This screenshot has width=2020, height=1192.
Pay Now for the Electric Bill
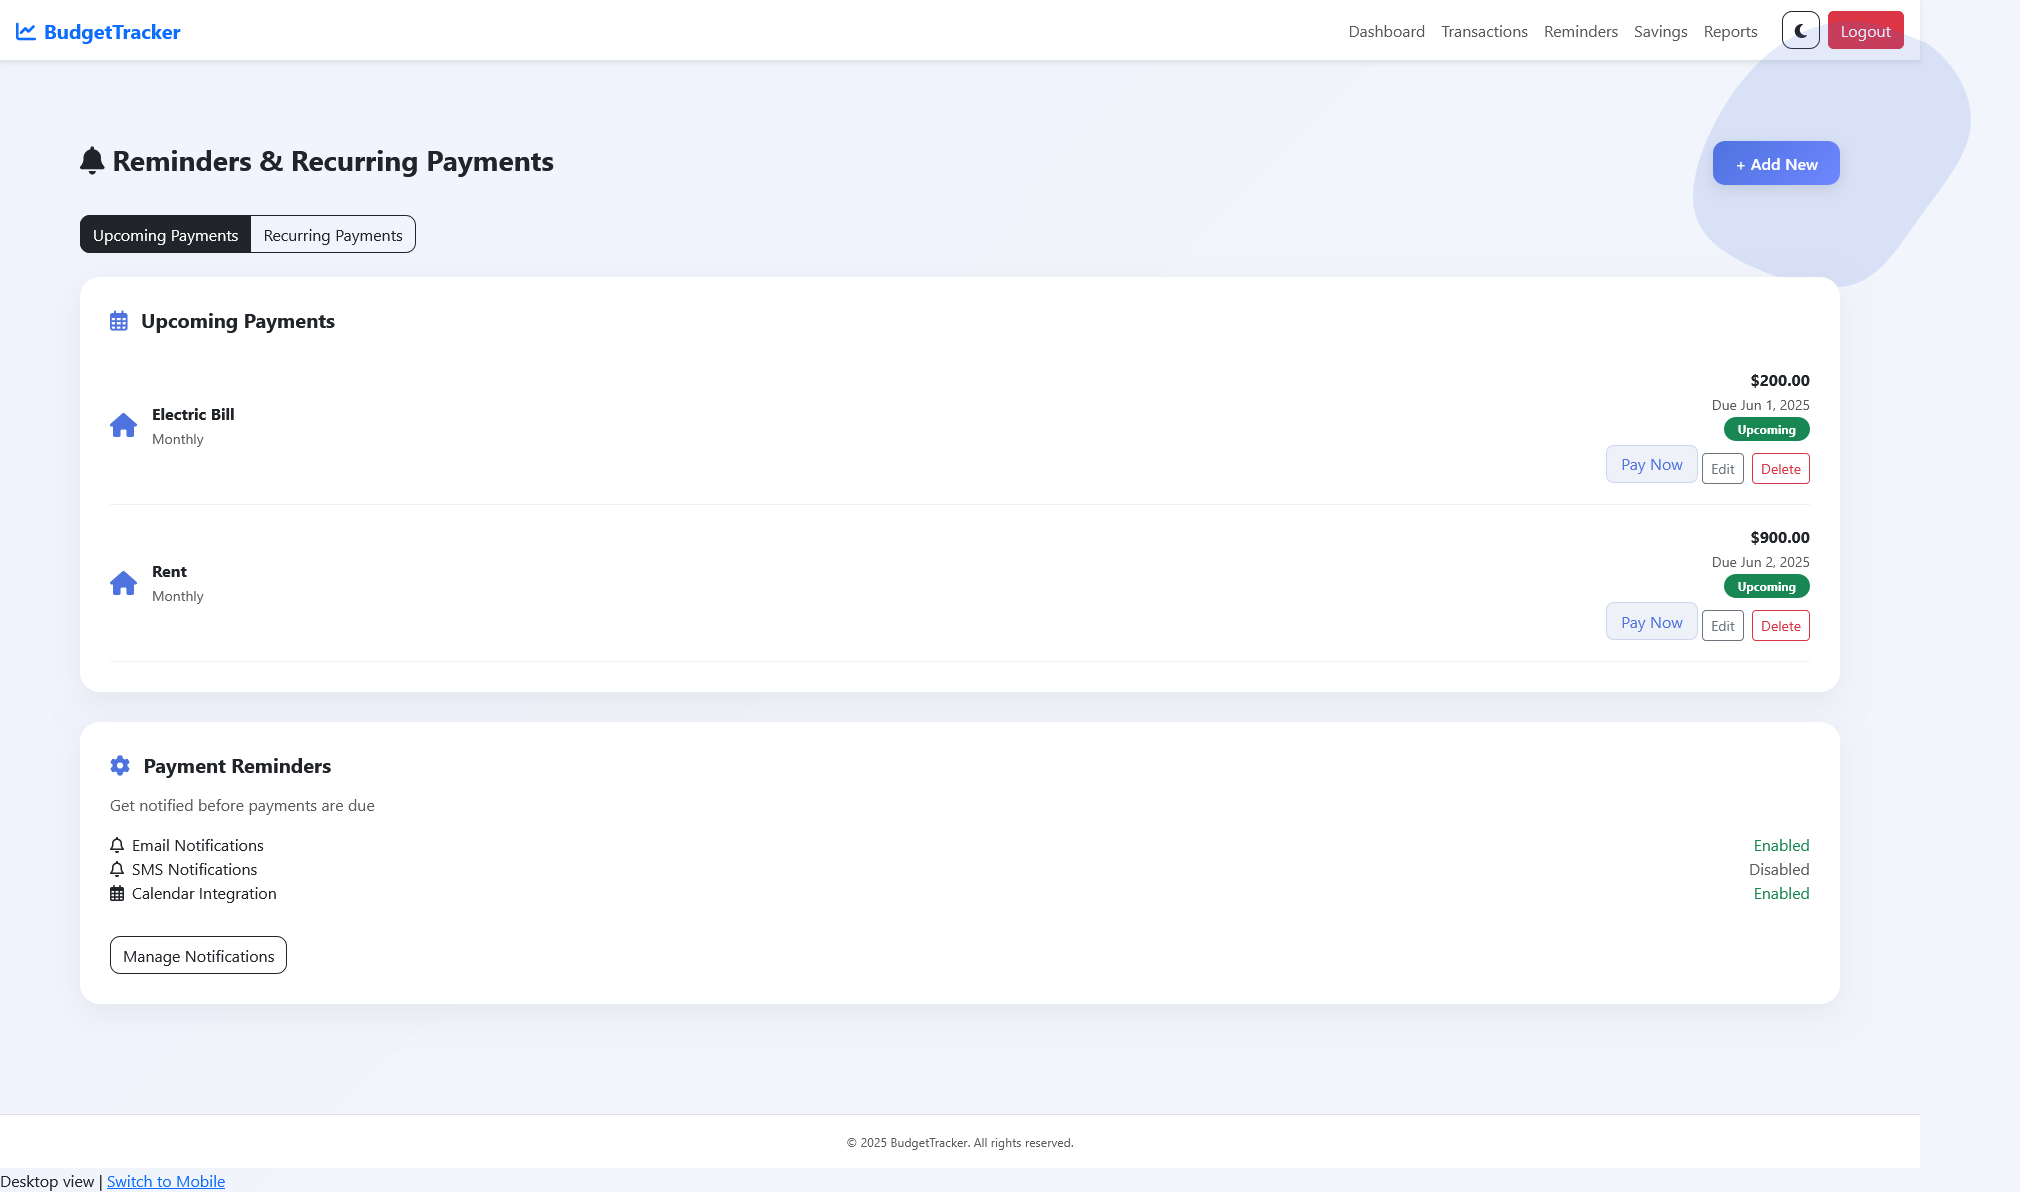point(1651,465)
